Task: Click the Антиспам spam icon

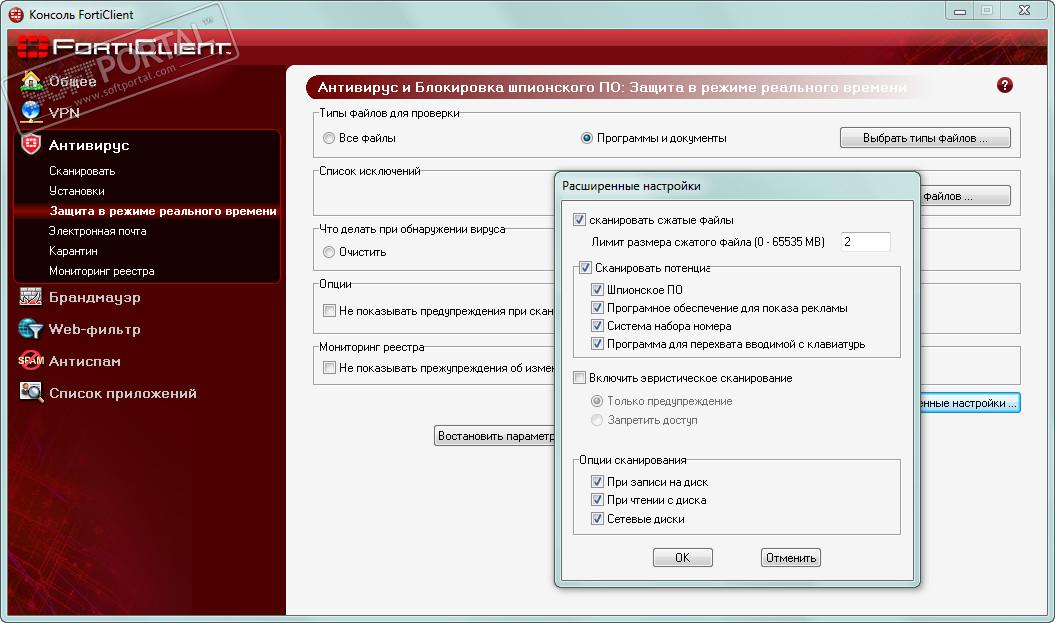Action: [31, 361]
